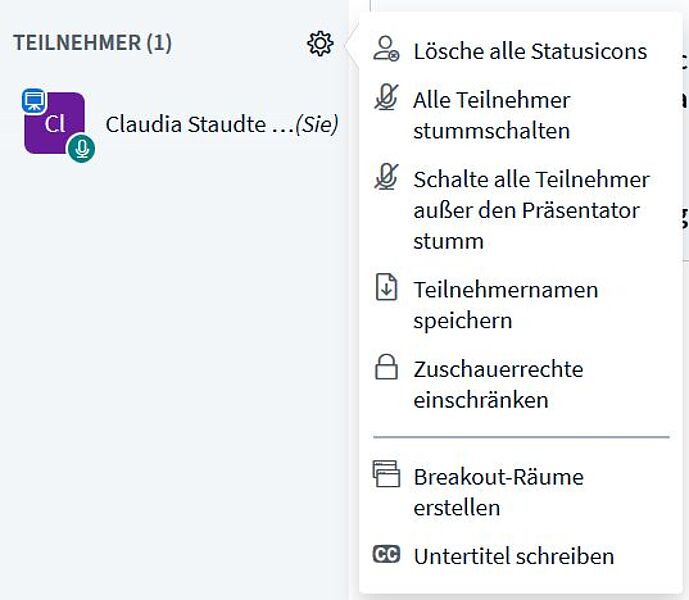Click the green microphone badge on avatar
Screen dimensions: 689x600
(81, 149)
